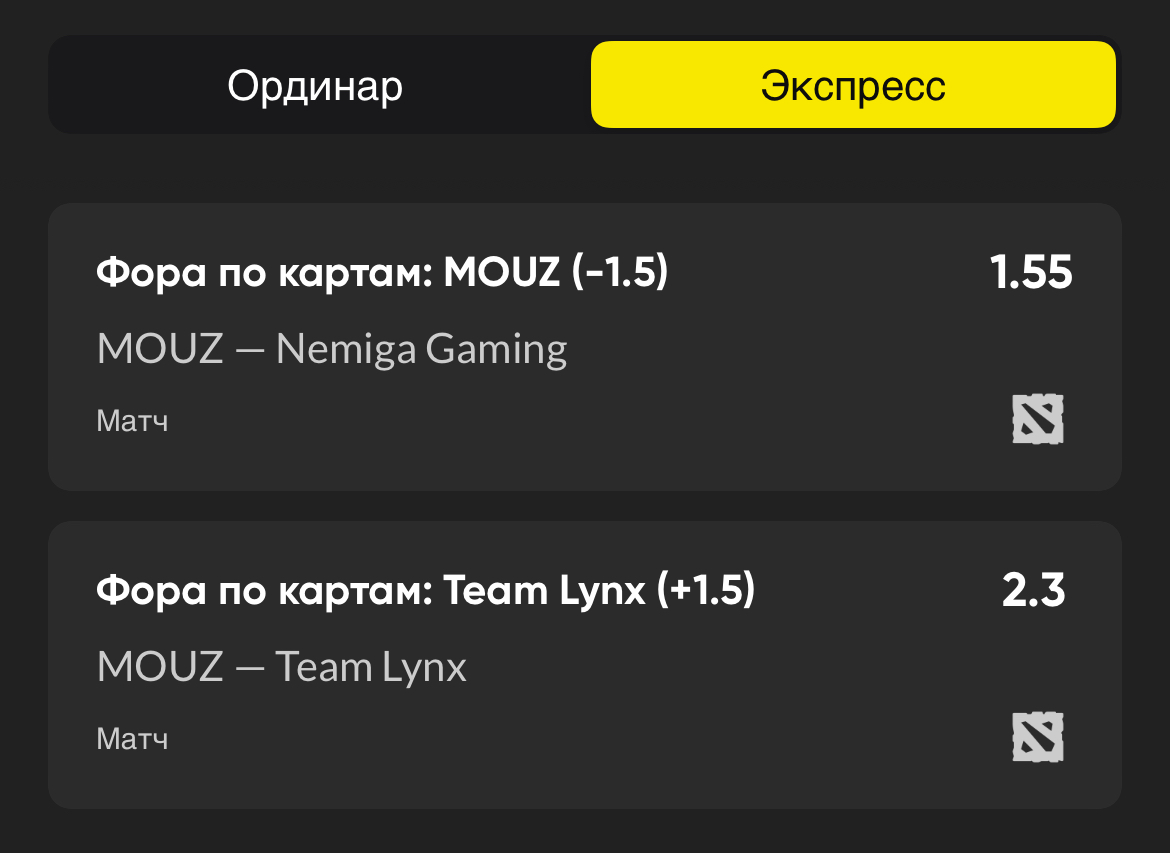Tap the 1.55 odds value
The image size is (1170, 853).
(1030, 272)
